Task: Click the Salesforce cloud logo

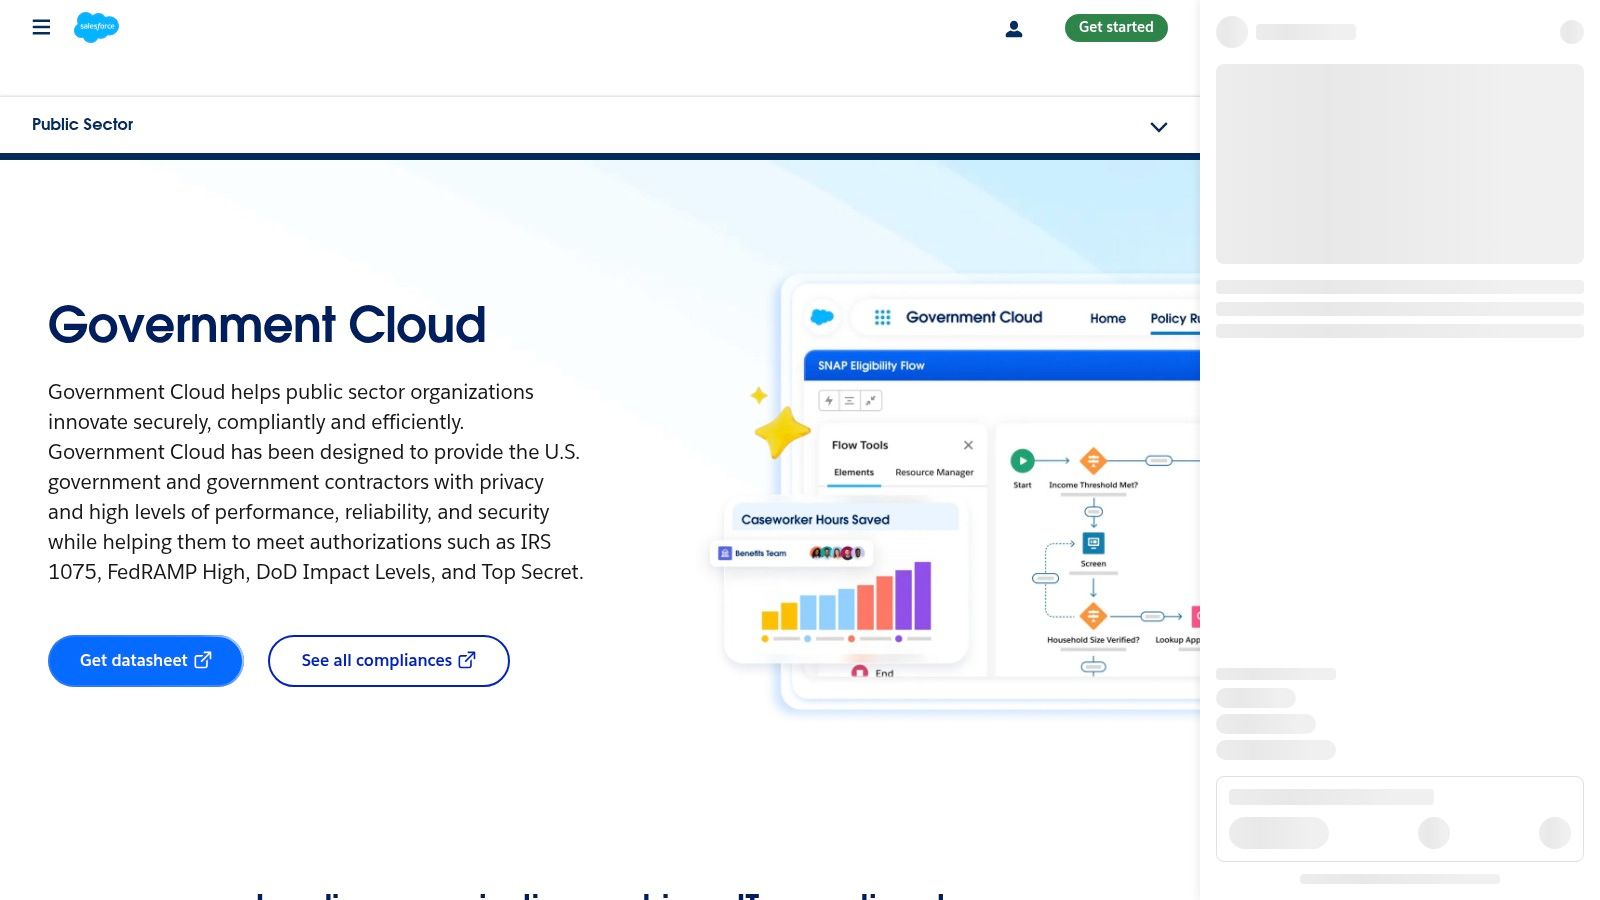Action: tap(96, 27)
